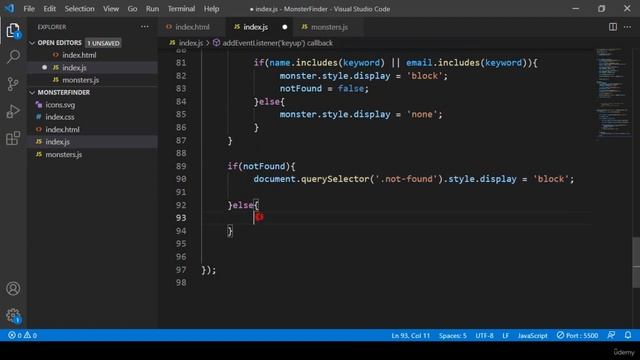Click Port : 5500 Live Server status

[x=577, y=336]
